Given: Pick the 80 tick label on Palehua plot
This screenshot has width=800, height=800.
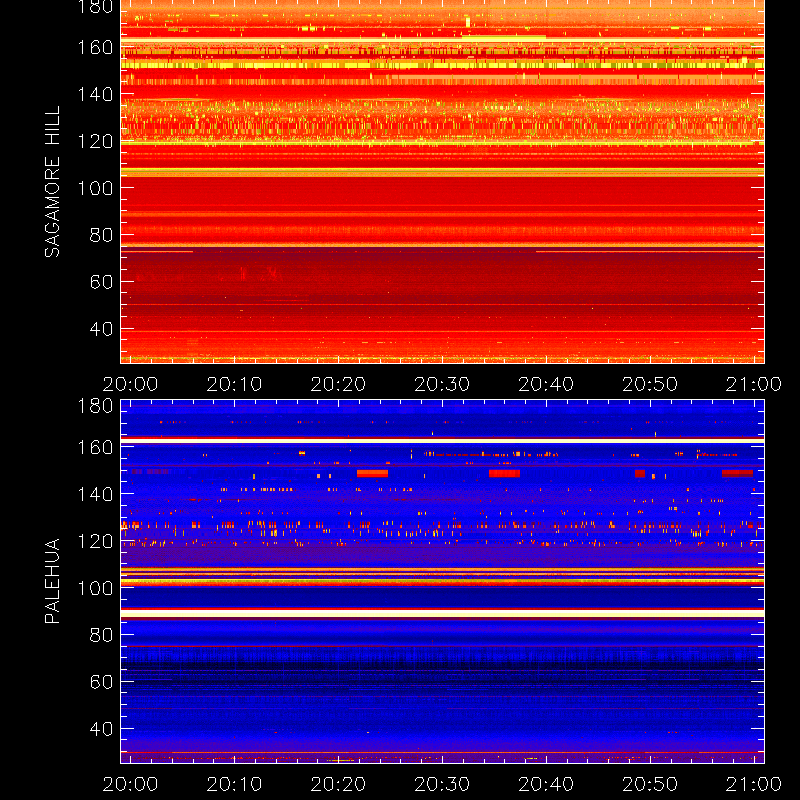Looking at the screenshot, I should point(101,635).
